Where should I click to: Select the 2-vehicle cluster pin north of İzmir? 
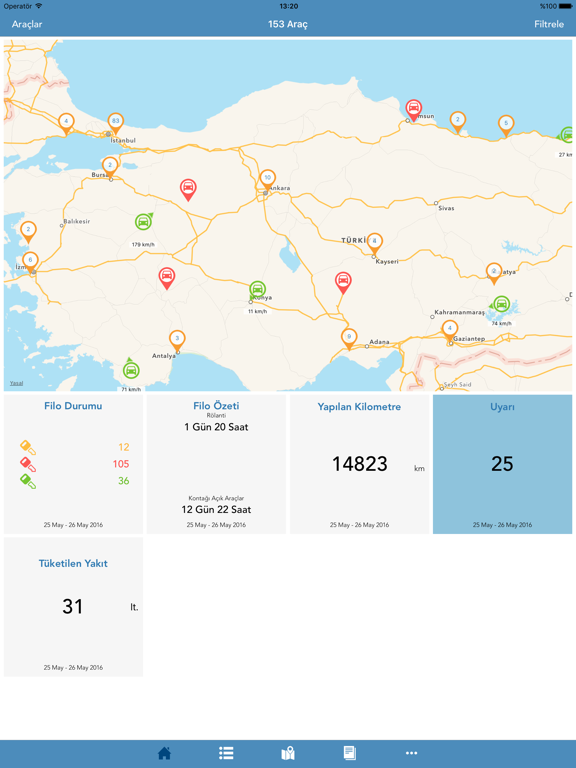click(28, 232)
